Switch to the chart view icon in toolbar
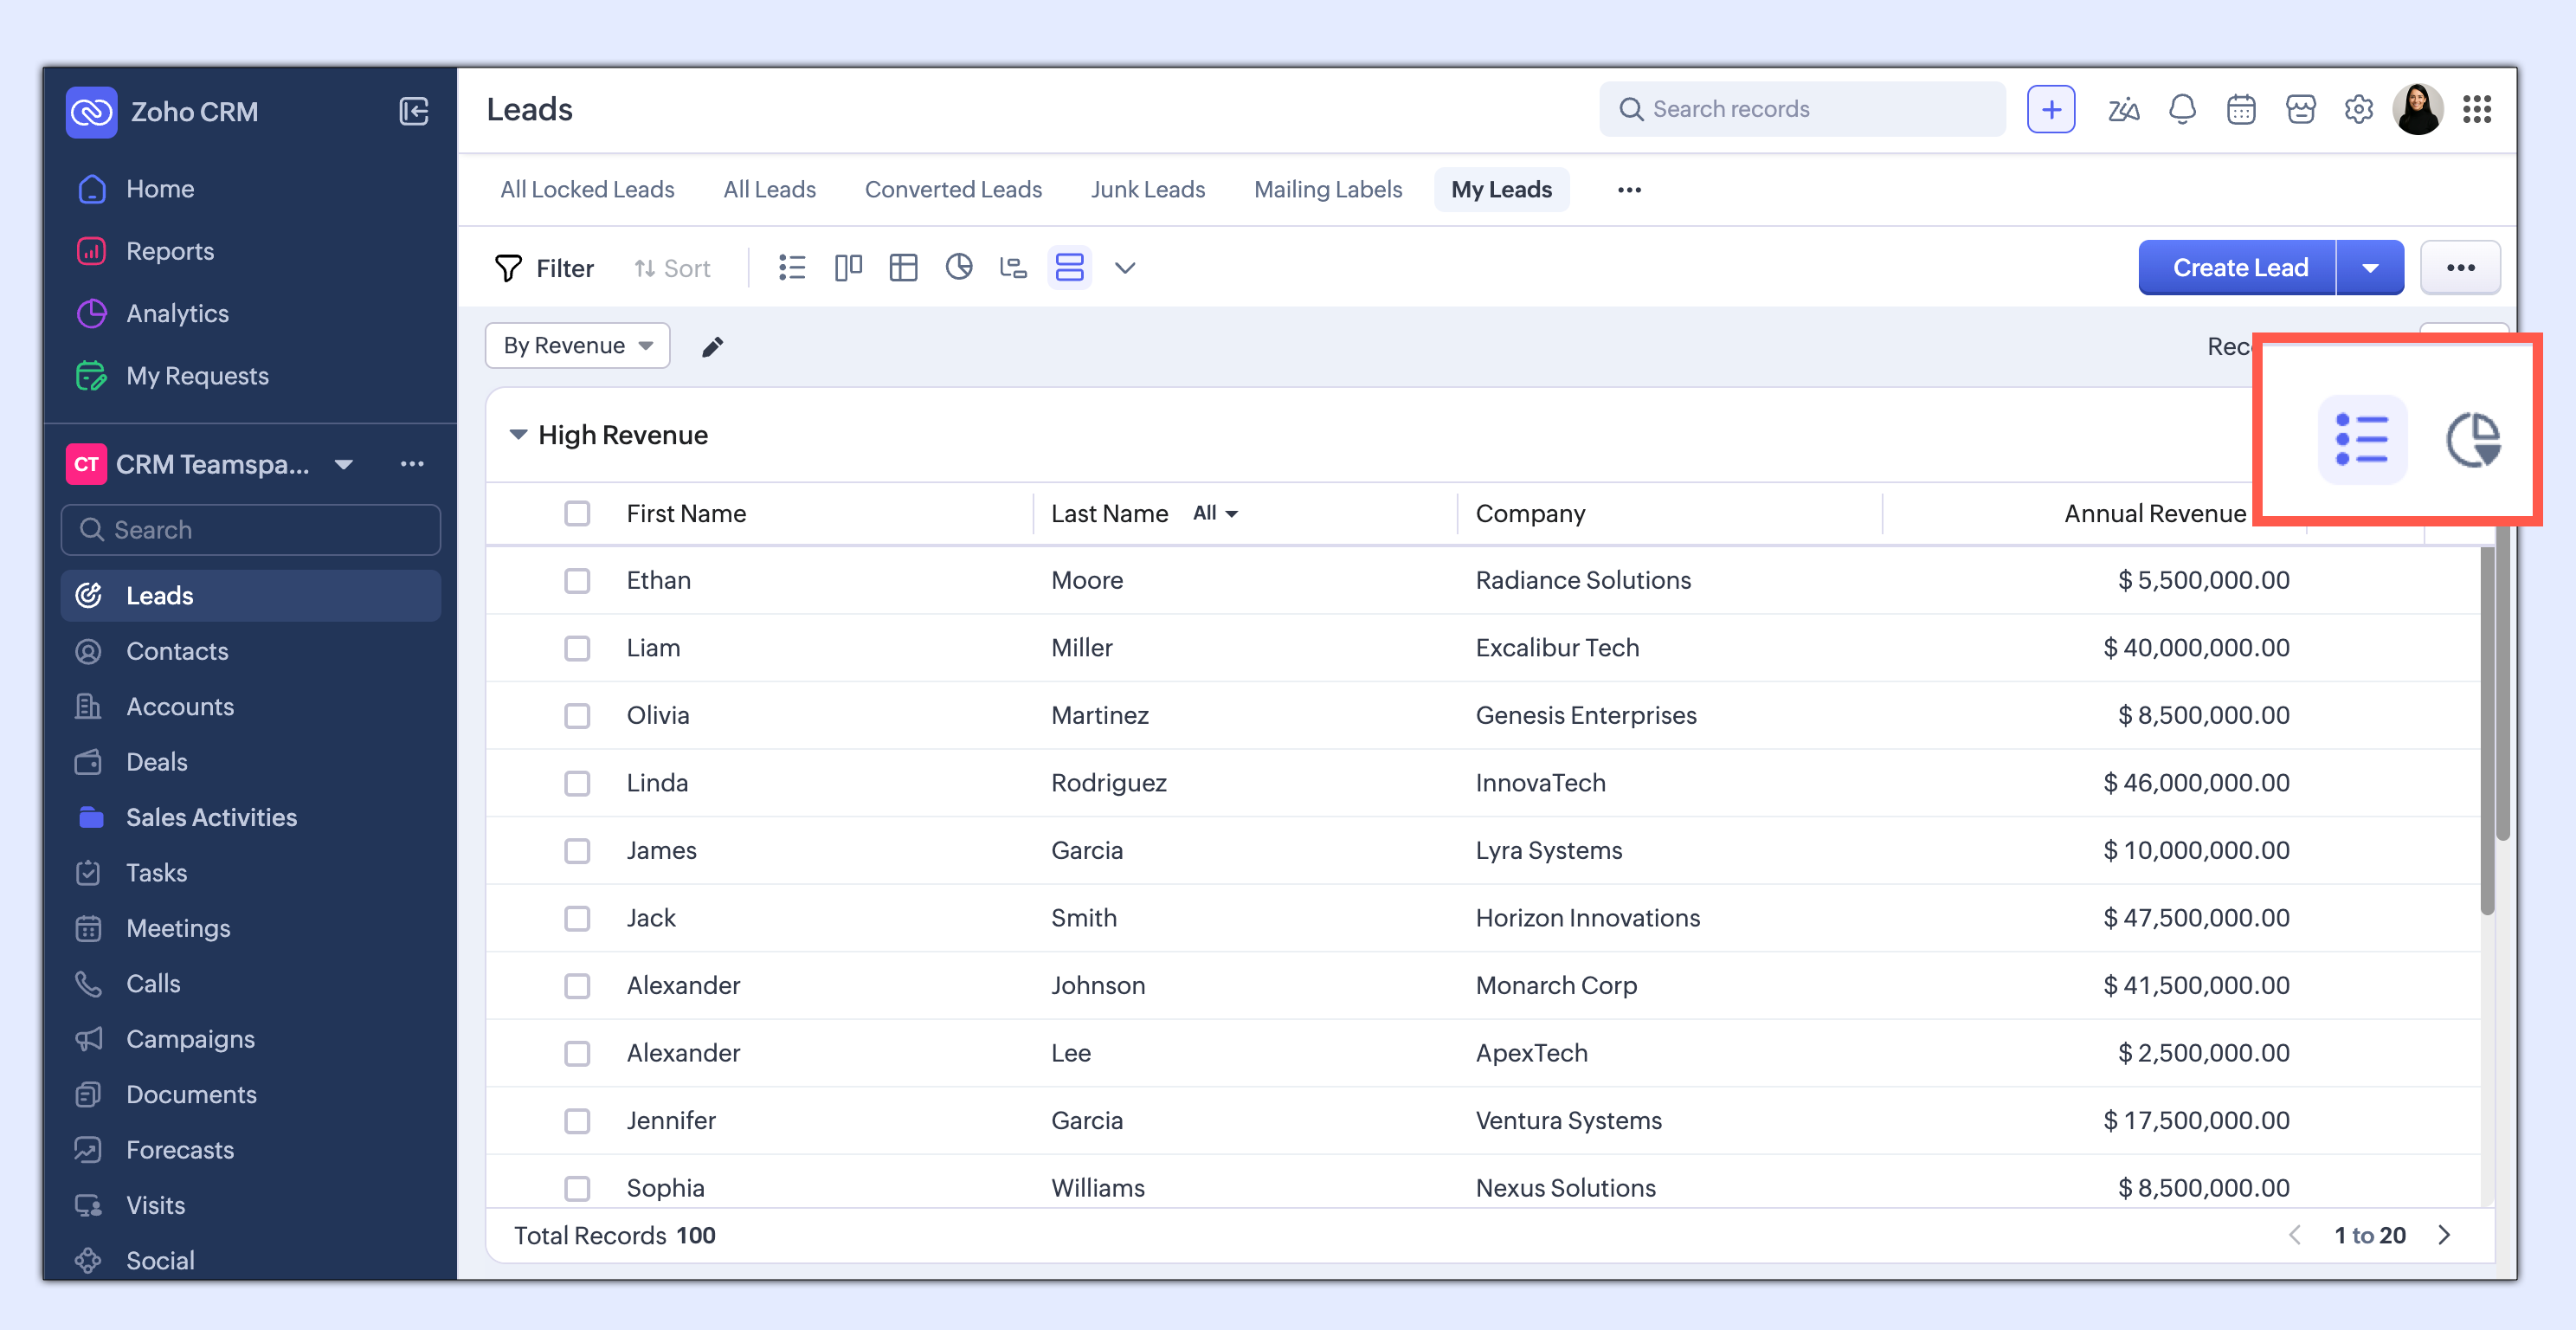This screenshot has width=2576, height=1330. [x=958, y=268]
